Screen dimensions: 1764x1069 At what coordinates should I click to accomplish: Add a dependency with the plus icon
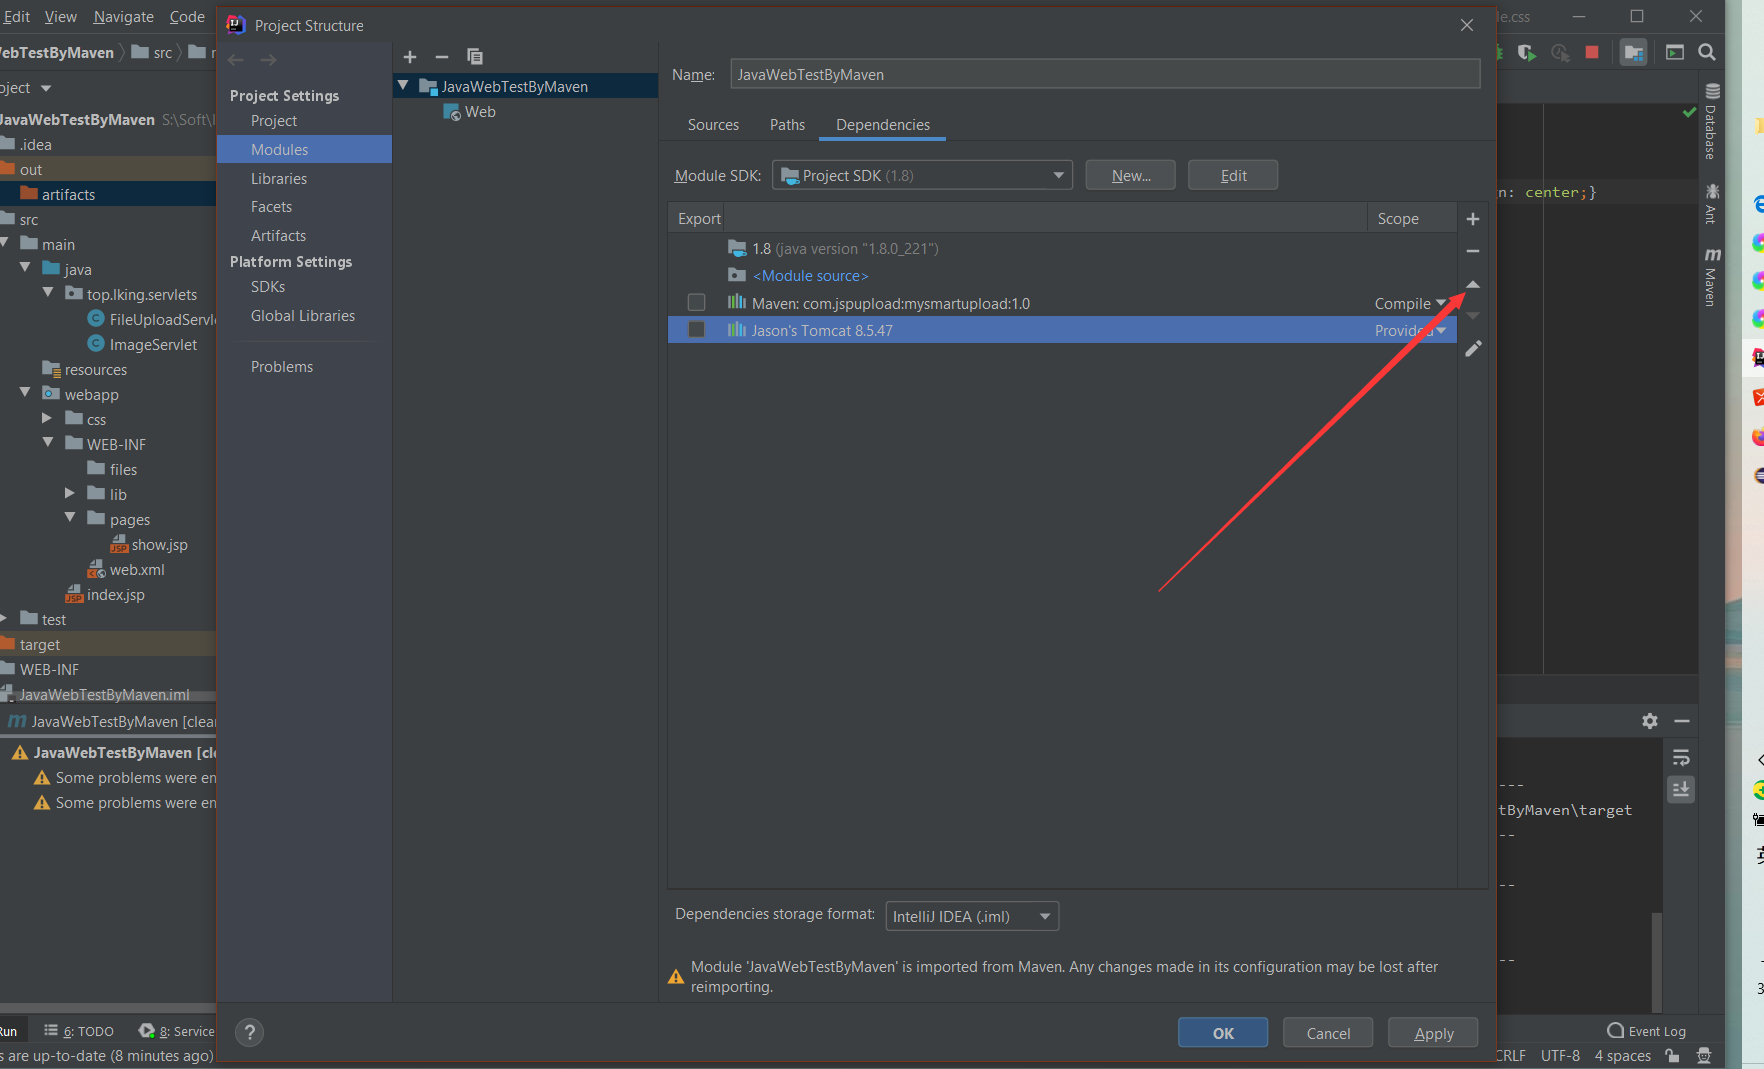[x=1473, y=219]
